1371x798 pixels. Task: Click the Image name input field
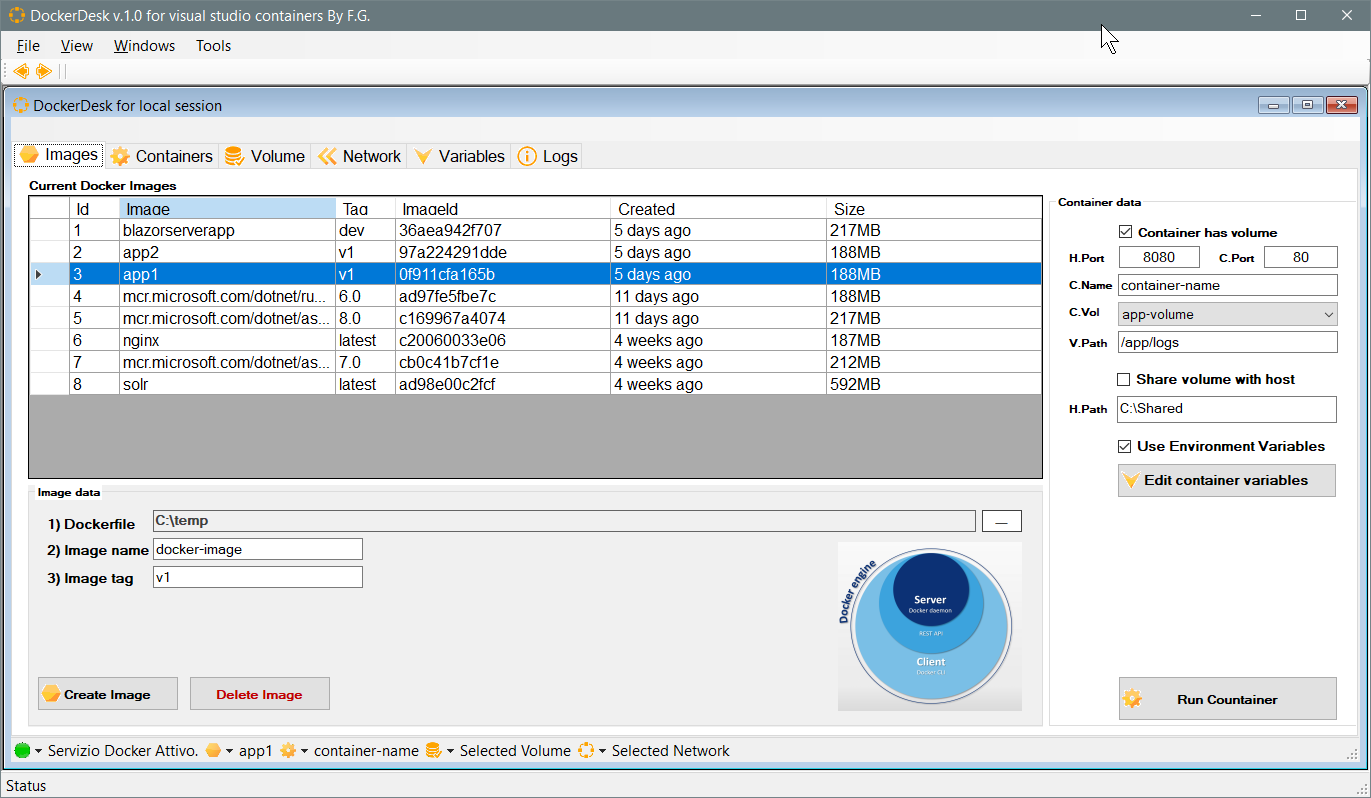[x=257, y=549]
